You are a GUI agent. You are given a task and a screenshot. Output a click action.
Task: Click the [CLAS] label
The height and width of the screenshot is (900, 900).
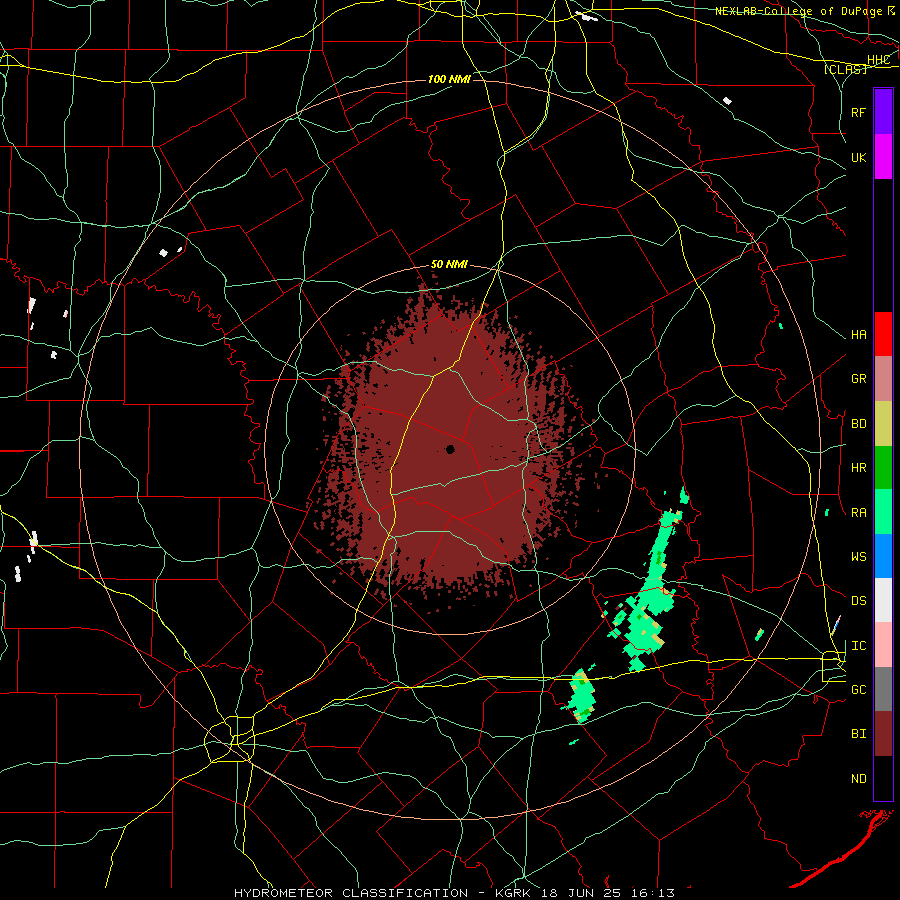coord(845,70)
